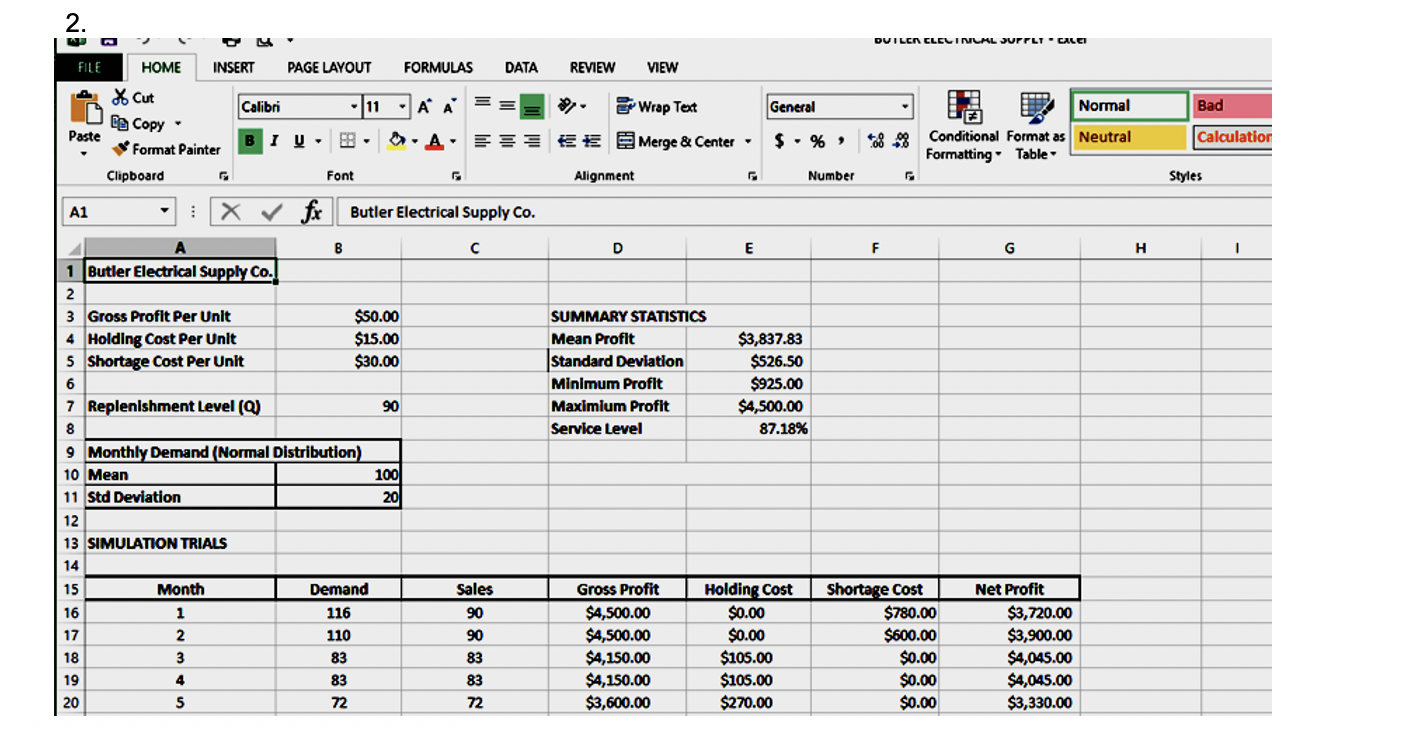Screen dimensions: 1404x734
Task: Apply middle vertical alignment
Action: tap(506, 106)
